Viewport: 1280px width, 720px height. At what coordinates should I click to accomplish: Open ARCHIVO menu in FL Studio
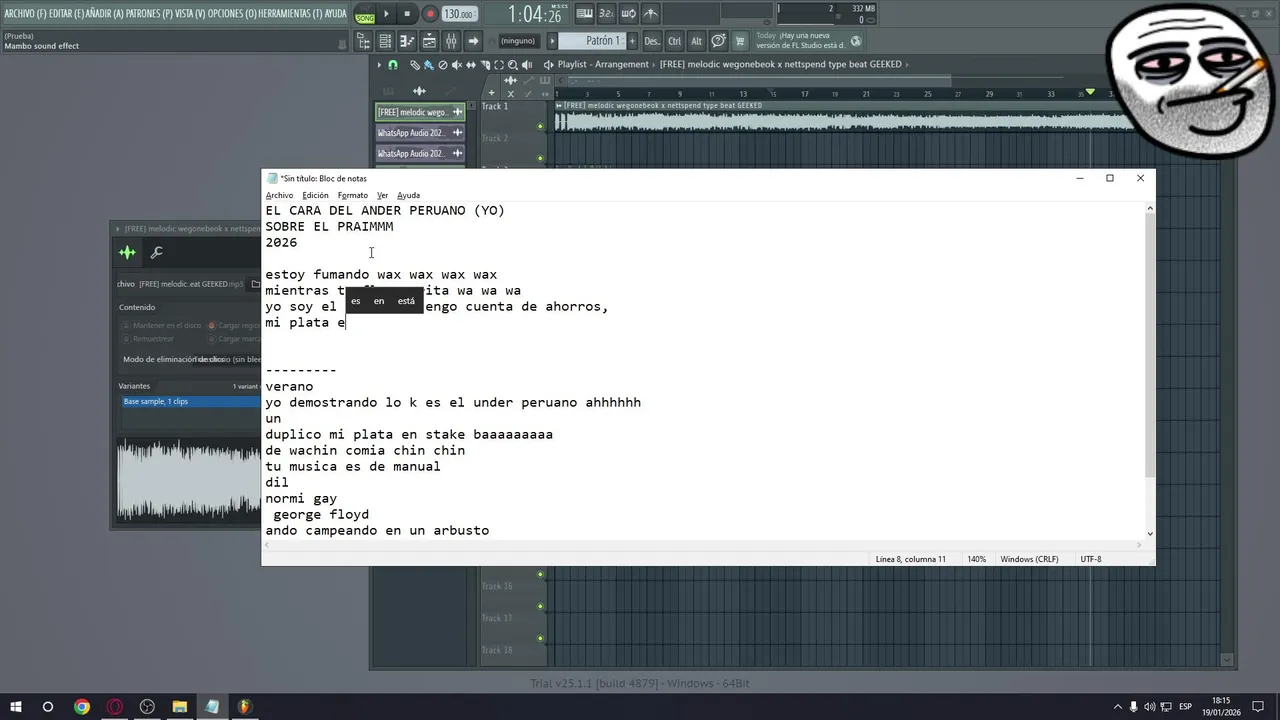point(24,14)
